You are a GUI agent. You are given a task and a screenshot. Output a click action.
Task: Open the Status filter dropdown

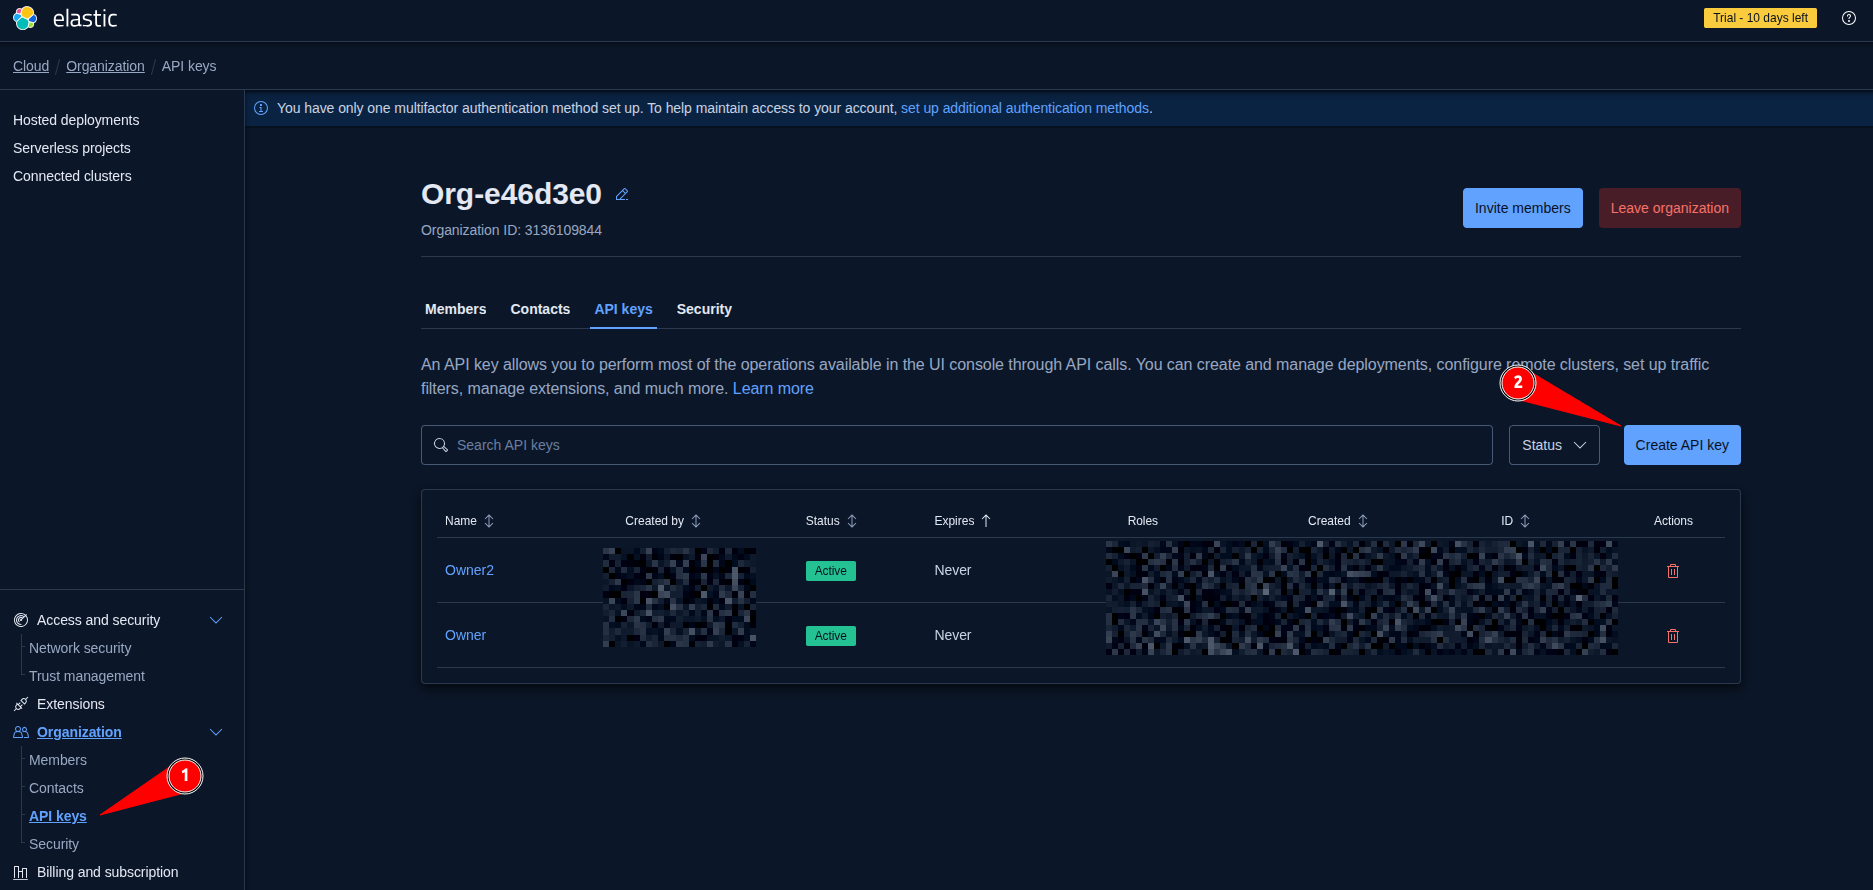[x=1554, y=445]
